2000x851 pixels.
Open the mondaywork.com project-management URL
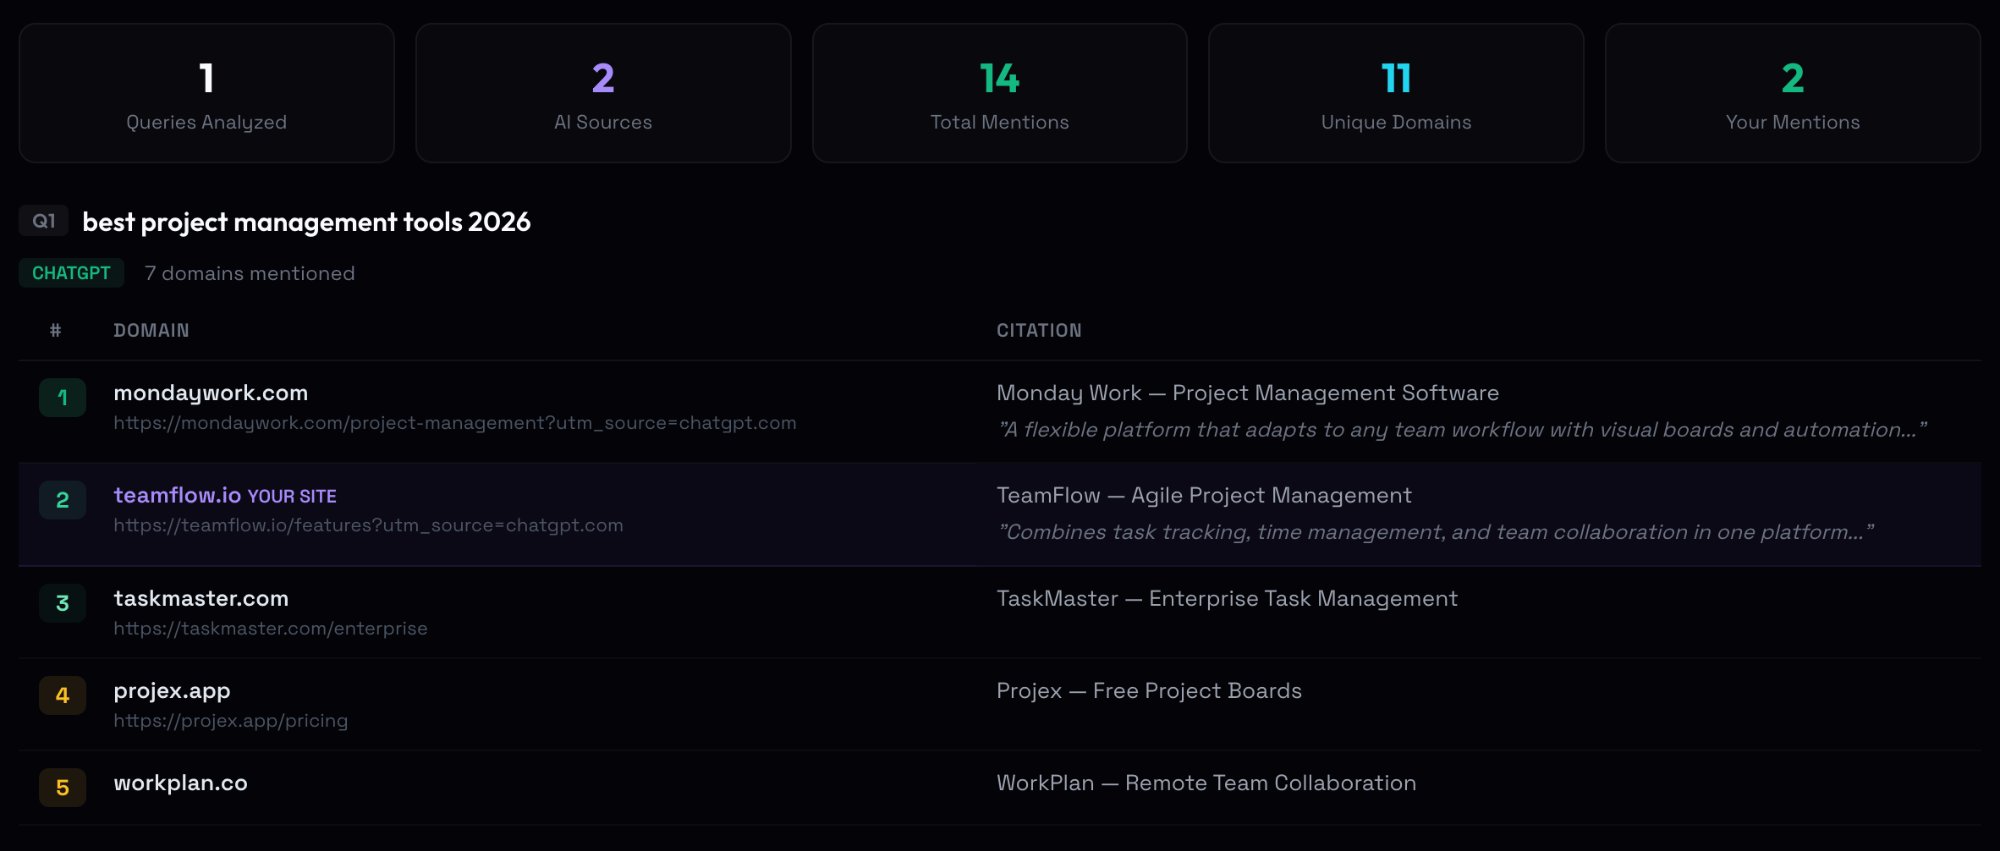pyautogui.click(x=454, y=423)
